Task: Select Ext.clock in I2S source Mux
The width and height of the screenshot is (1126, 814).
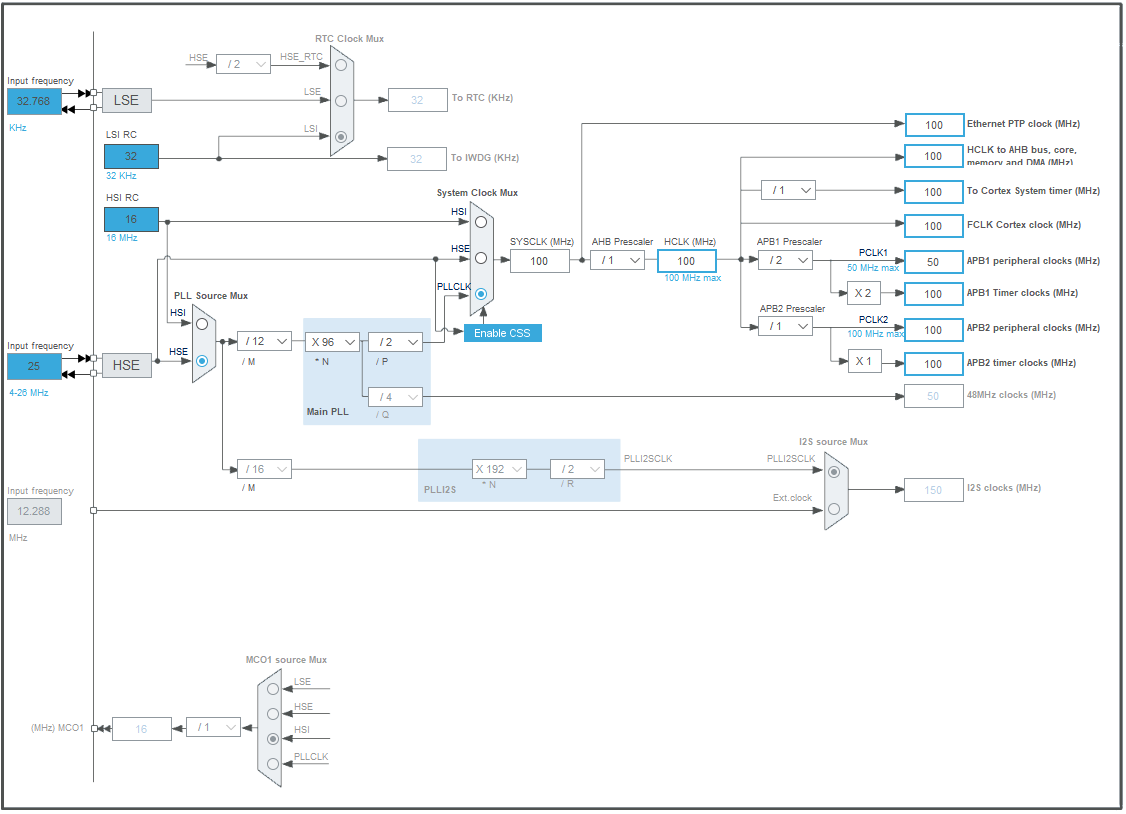Action: pos(834,509)
